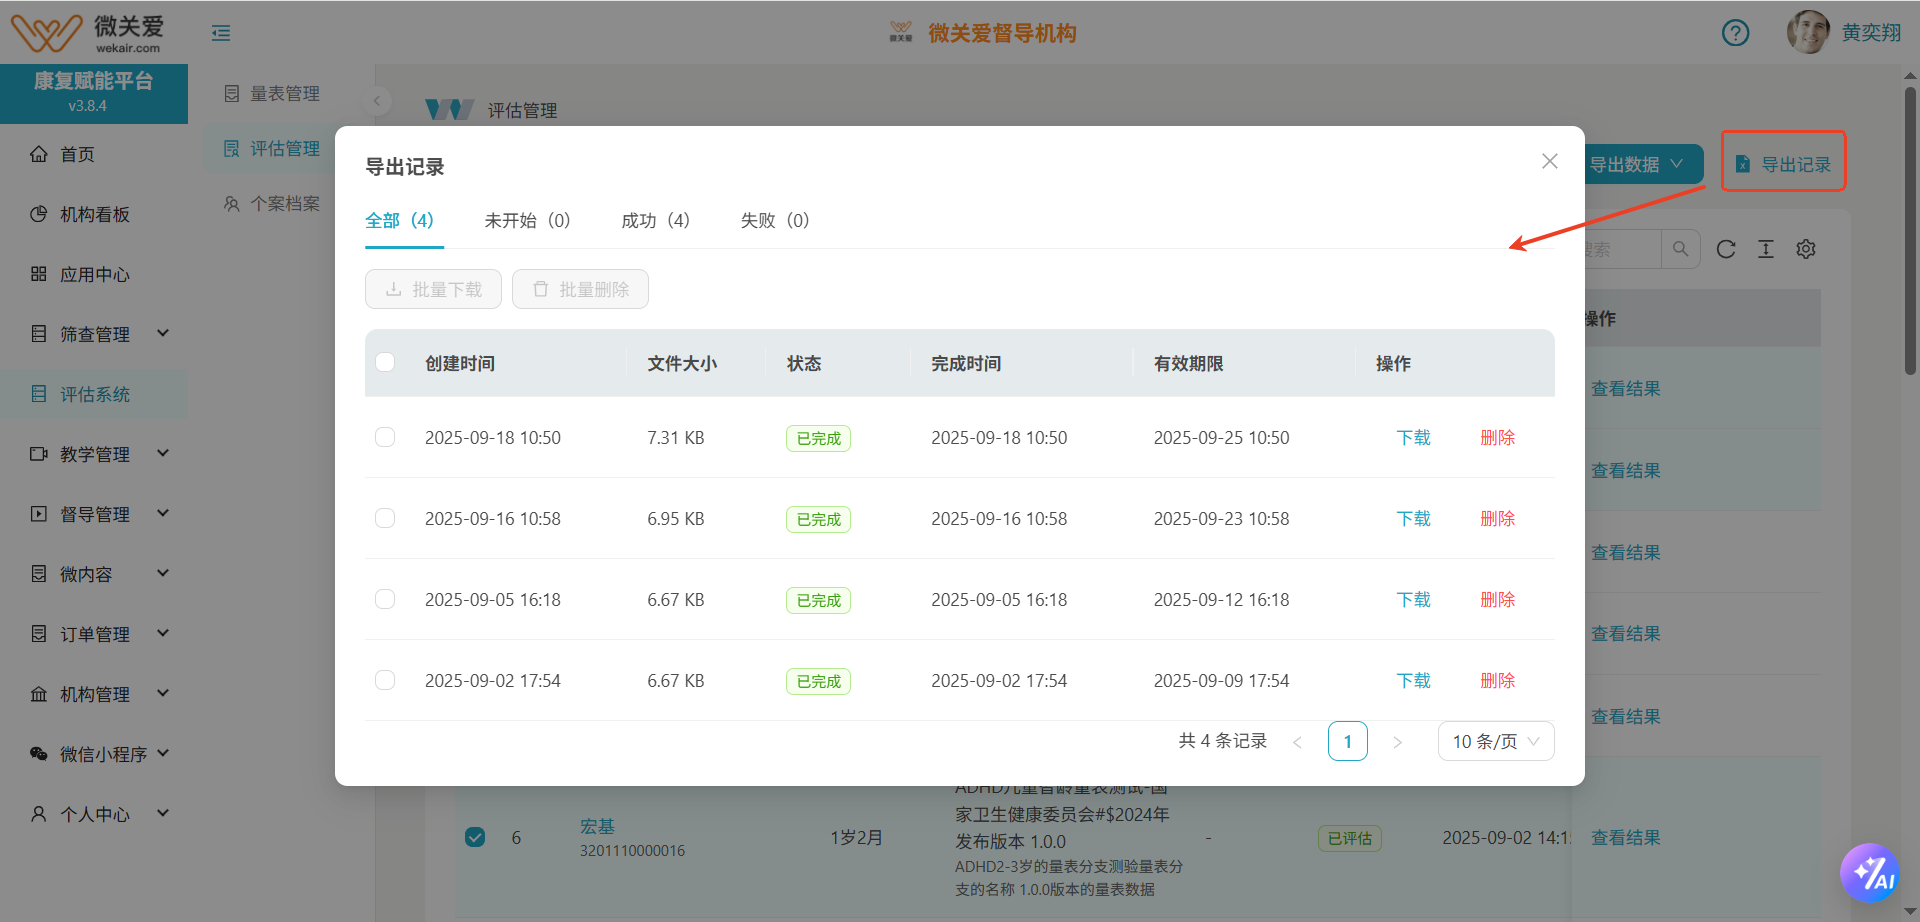The image size is (1920, 922).
Task: Check the 2025-09-02 17:54 record checkbox
Action: (385, 680)
